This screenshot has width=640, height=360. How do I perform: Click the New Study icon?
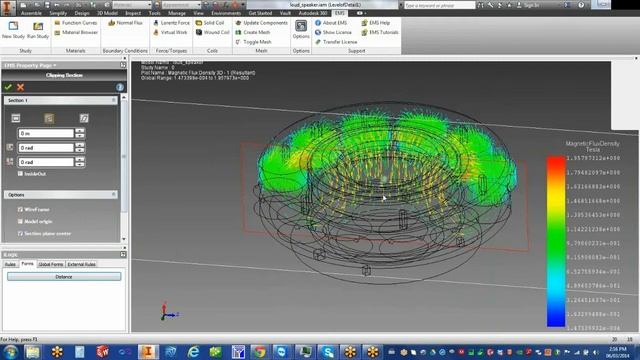point(13,27)
